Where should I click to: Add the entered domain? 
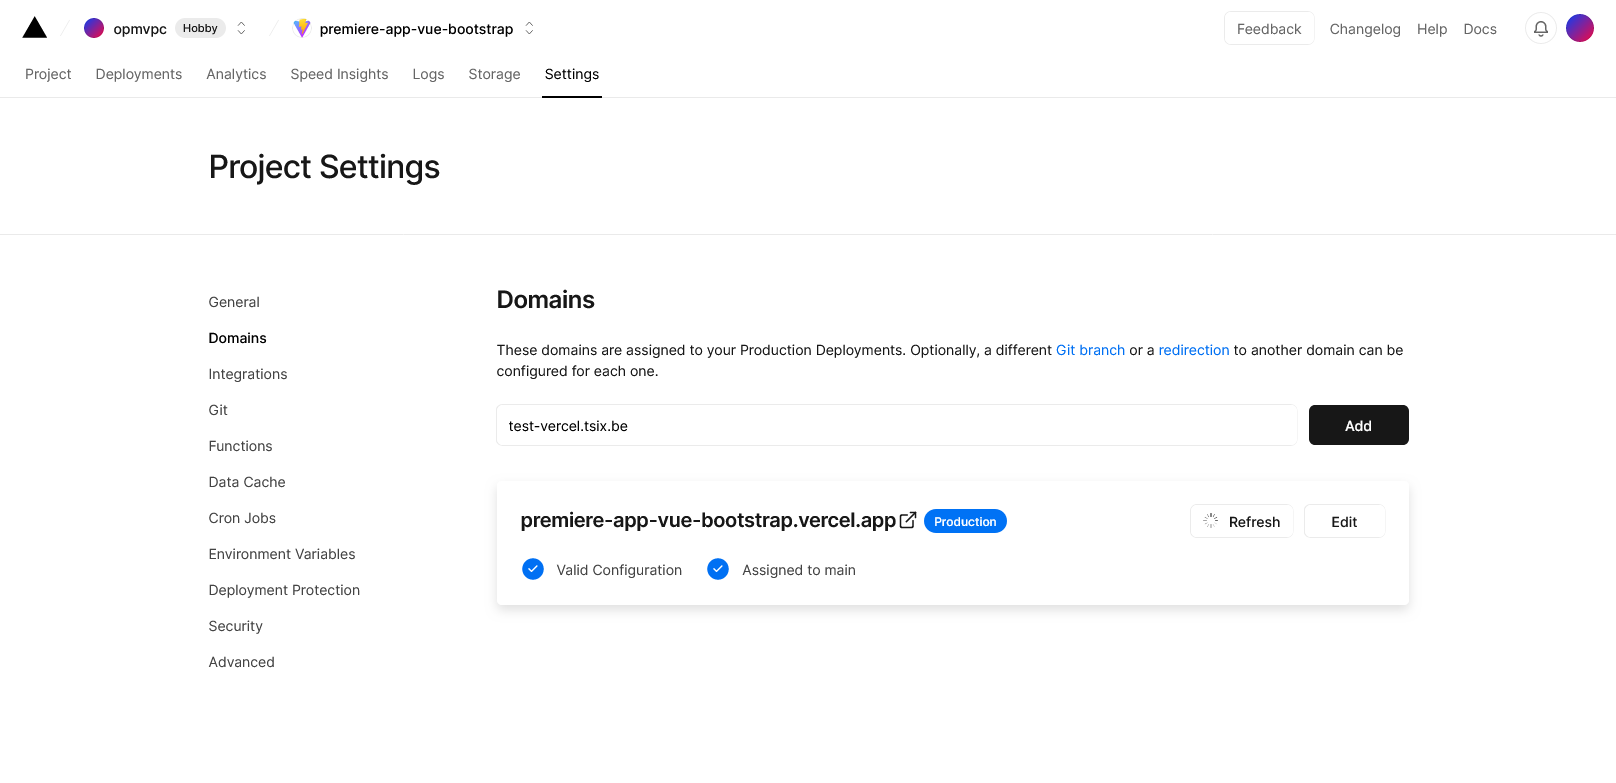[x=1358, y=425]
